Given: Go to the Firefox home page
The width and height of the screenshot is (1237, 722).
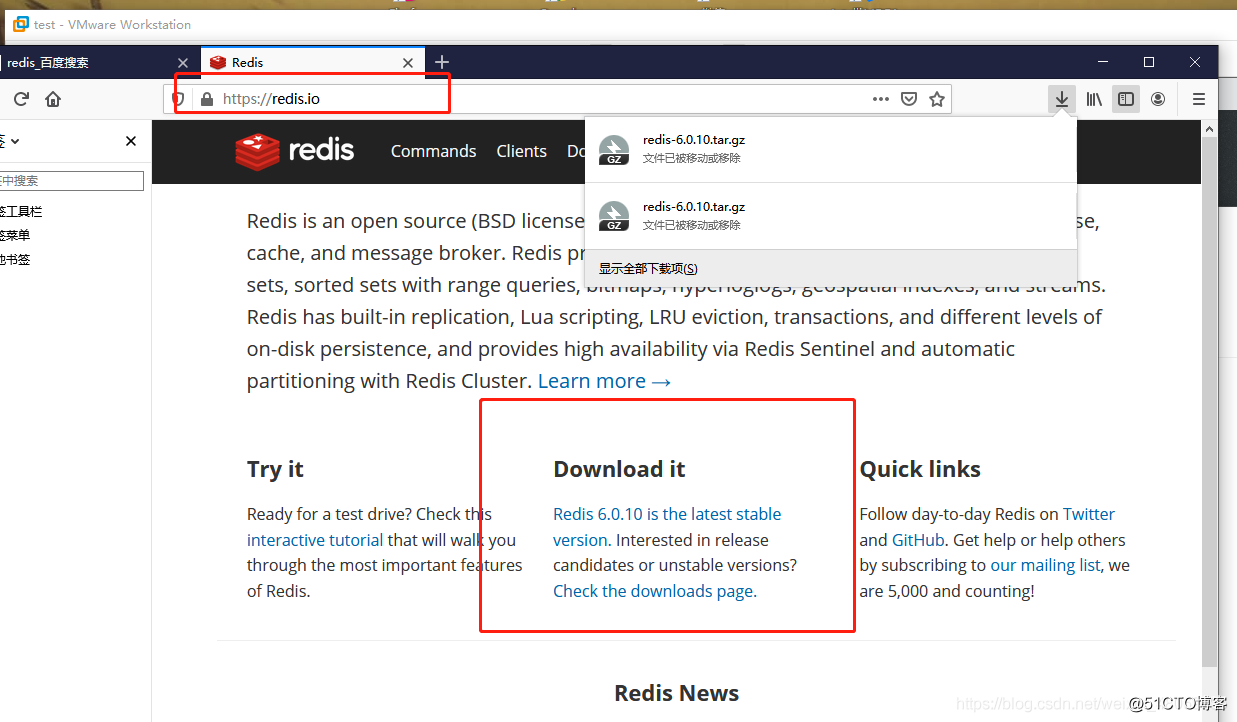Looking at the screenshot, I should point(53,99).
